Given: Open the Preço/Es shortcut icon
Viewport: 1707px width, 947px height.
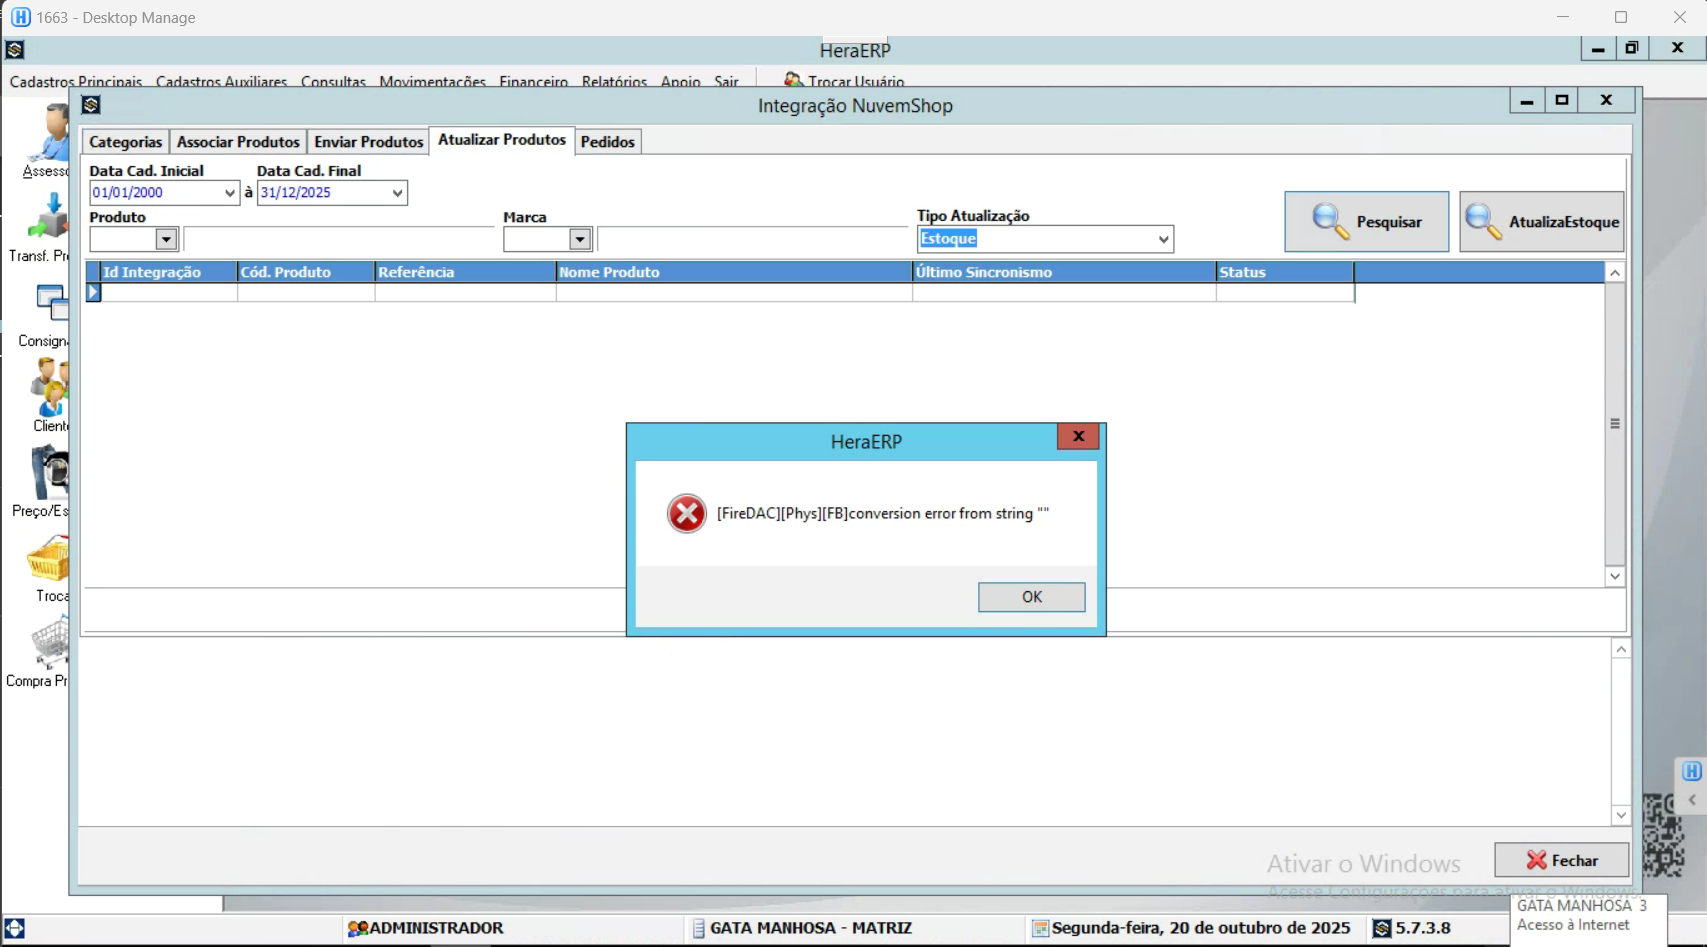Looking at the screenshot, I should tap(48, 474).
